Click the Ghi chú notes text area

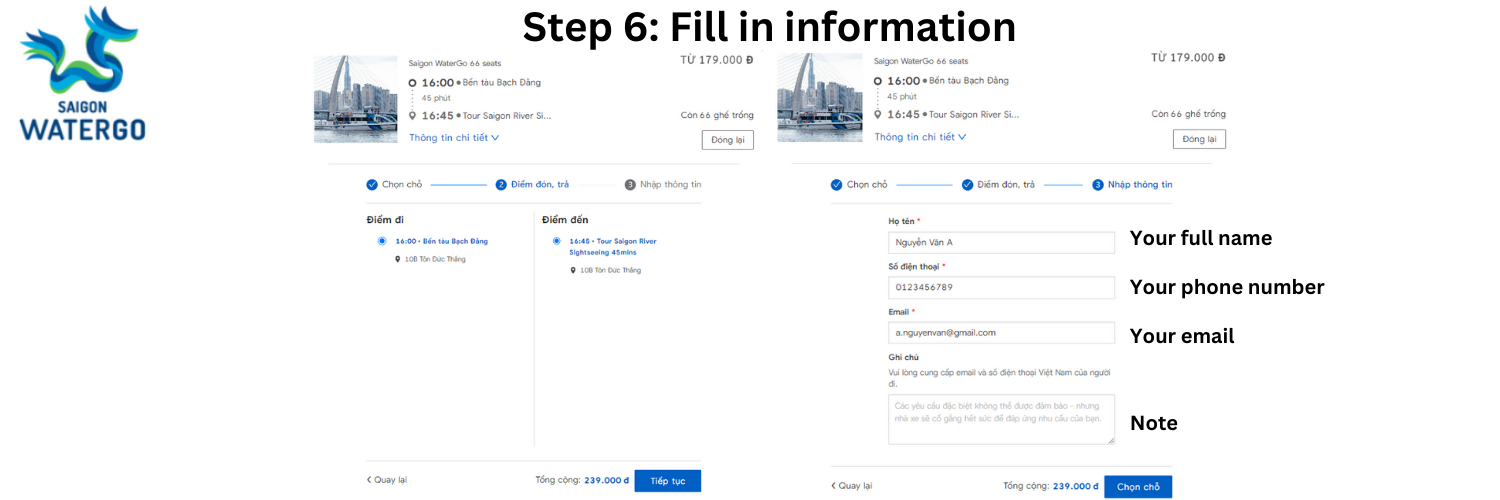point(1000,419)
